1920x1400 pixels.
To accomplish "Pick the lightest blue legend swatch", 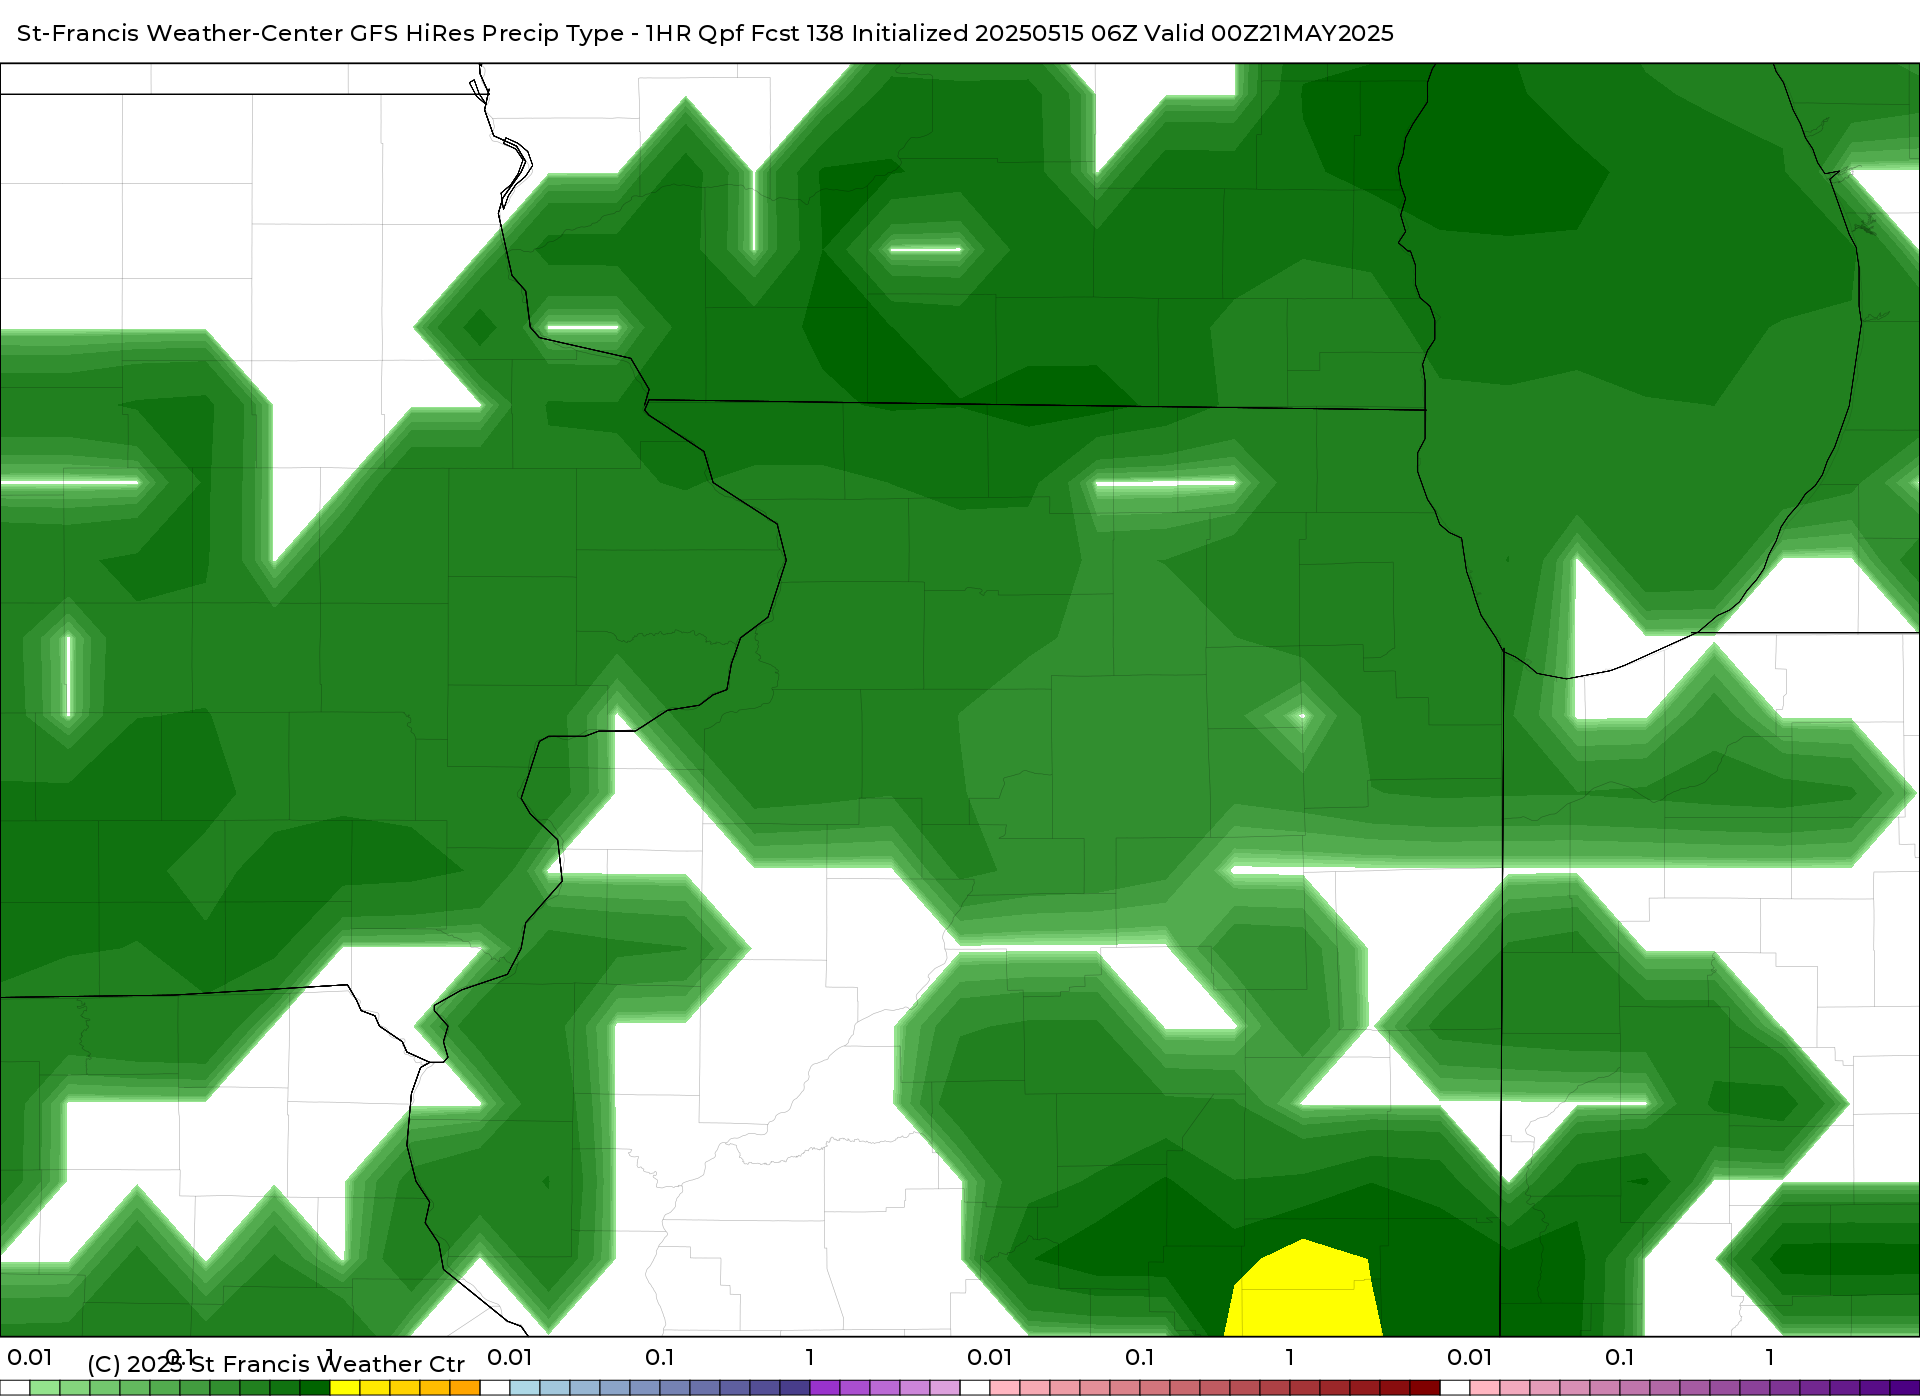I will point(525,1388).
